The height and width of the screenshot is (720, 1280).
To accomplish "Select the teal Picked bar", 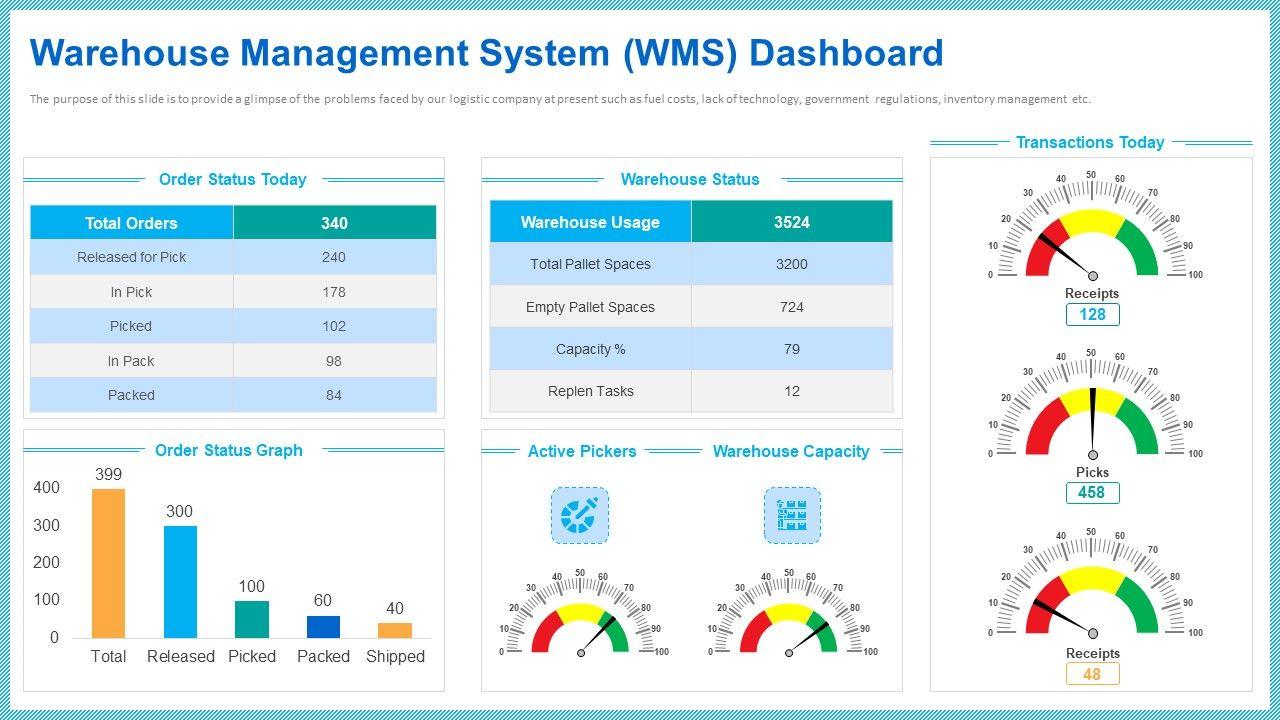I will [252, 619].
